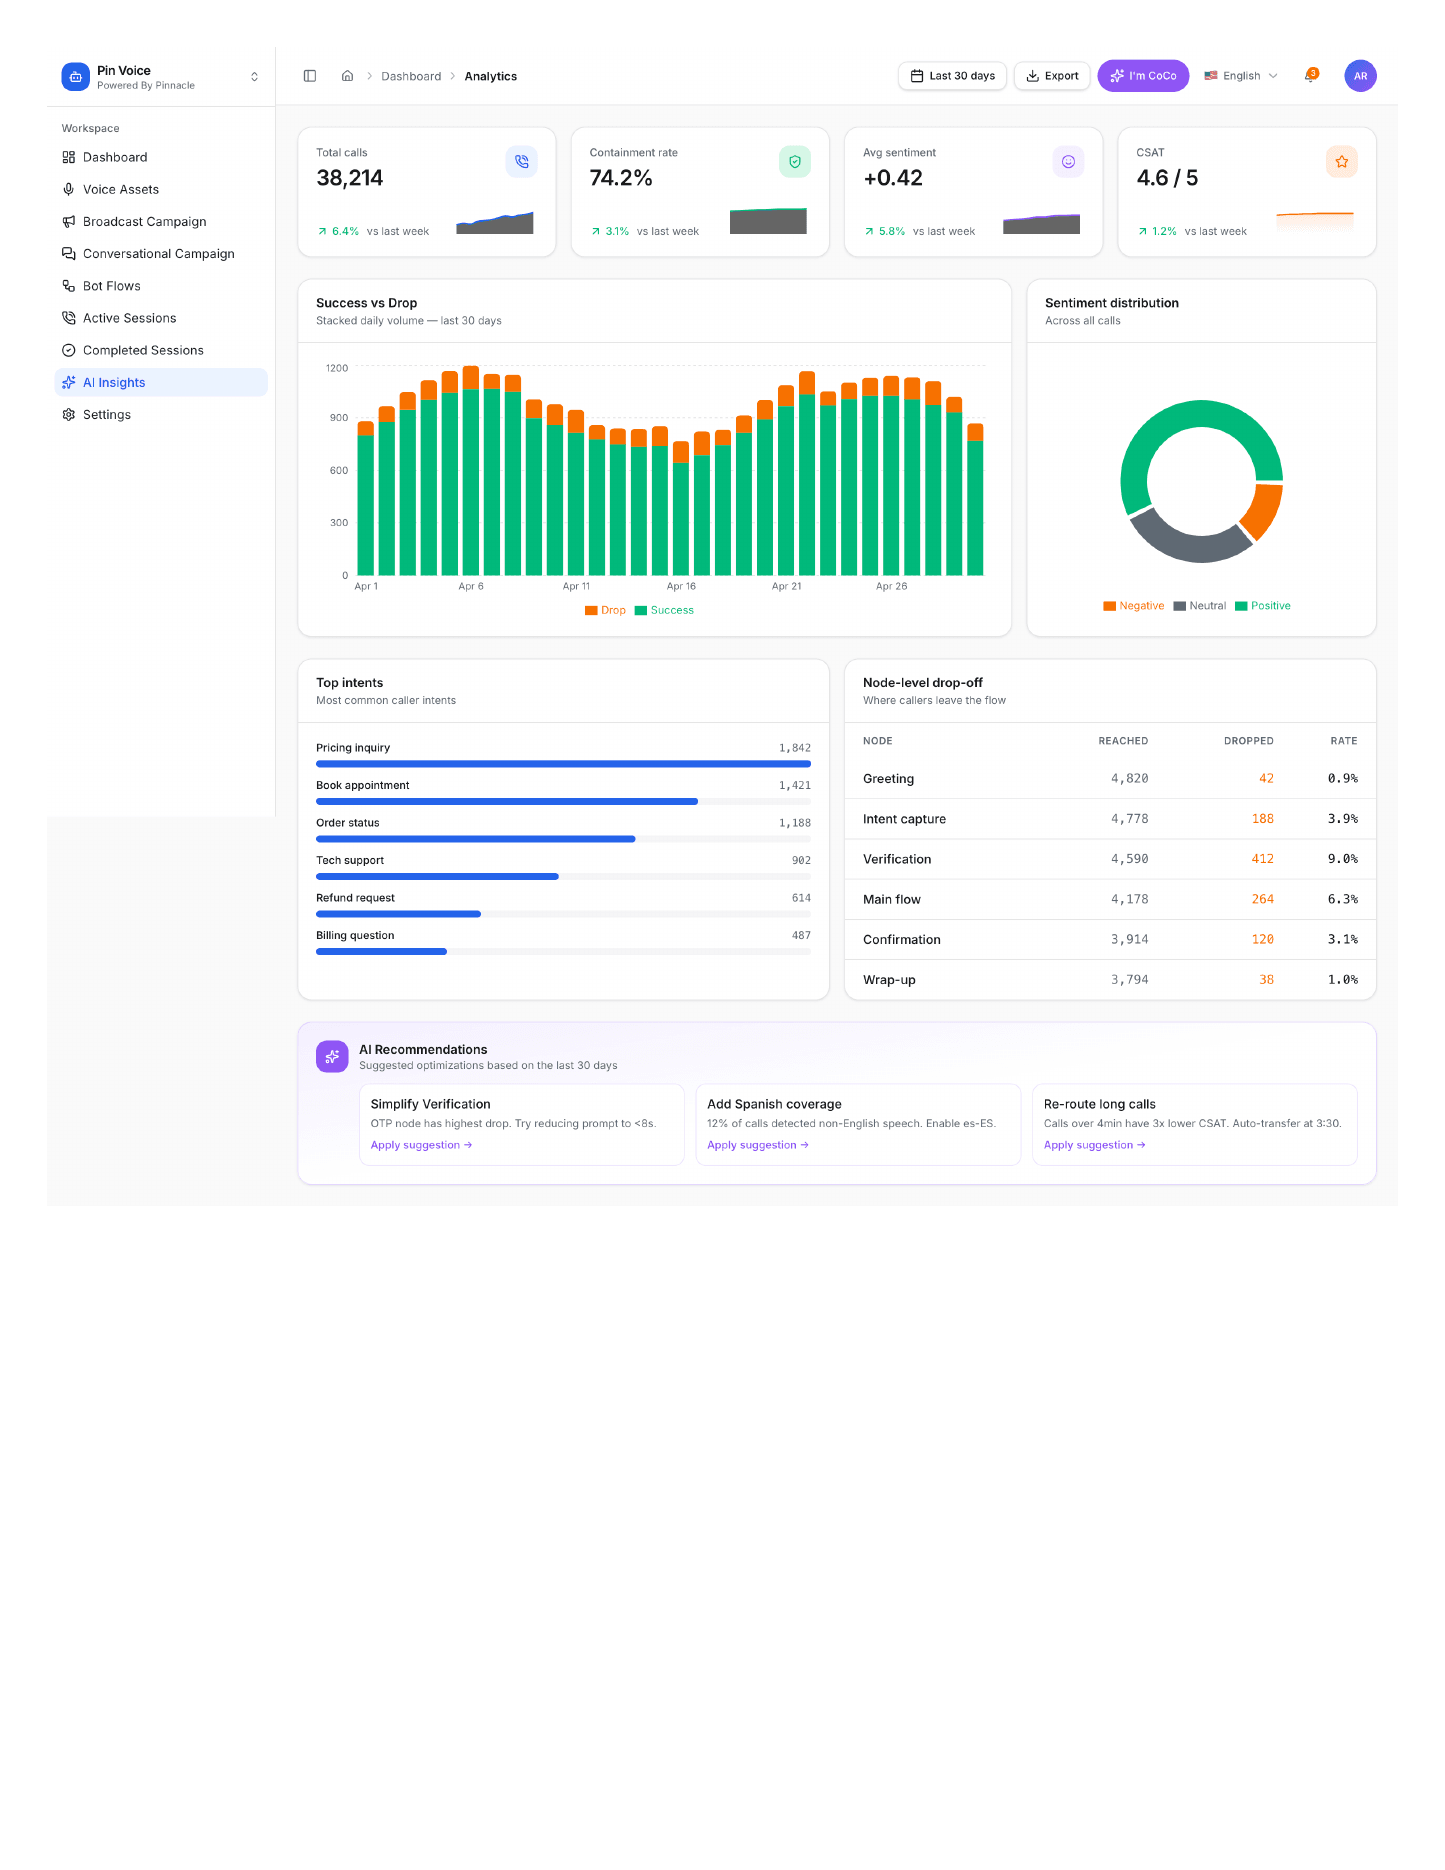The image size is (1445, 1870).
Task: Open Voice Assets in sidebar
Action: (161, 189)
